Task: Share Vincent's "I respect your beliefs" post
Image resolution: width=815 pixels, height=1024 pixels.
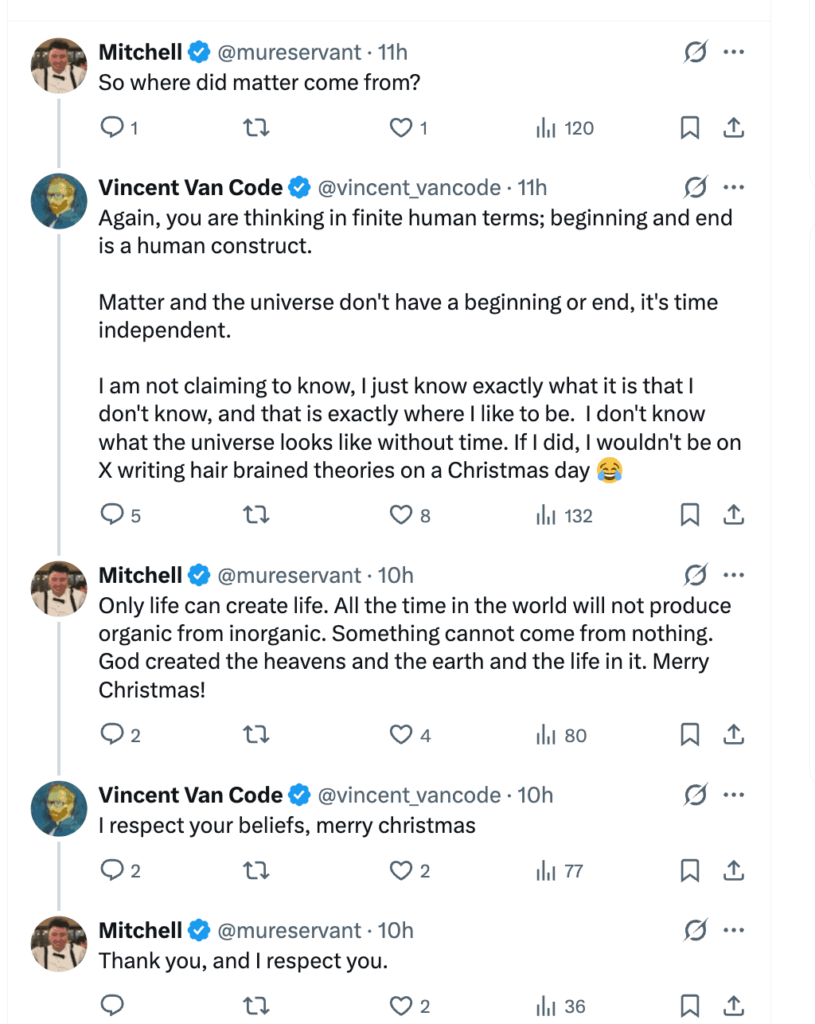Action: [x=733, y=871]
